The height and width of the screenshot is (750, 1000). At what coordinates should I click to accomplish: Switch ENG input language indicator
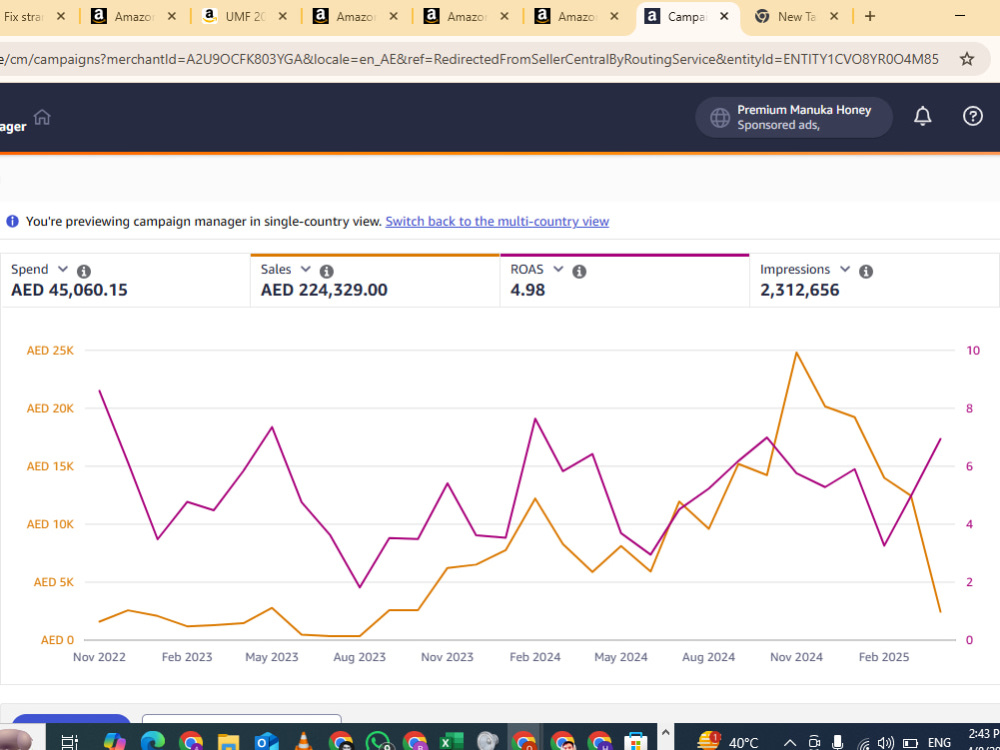(939, 742)
